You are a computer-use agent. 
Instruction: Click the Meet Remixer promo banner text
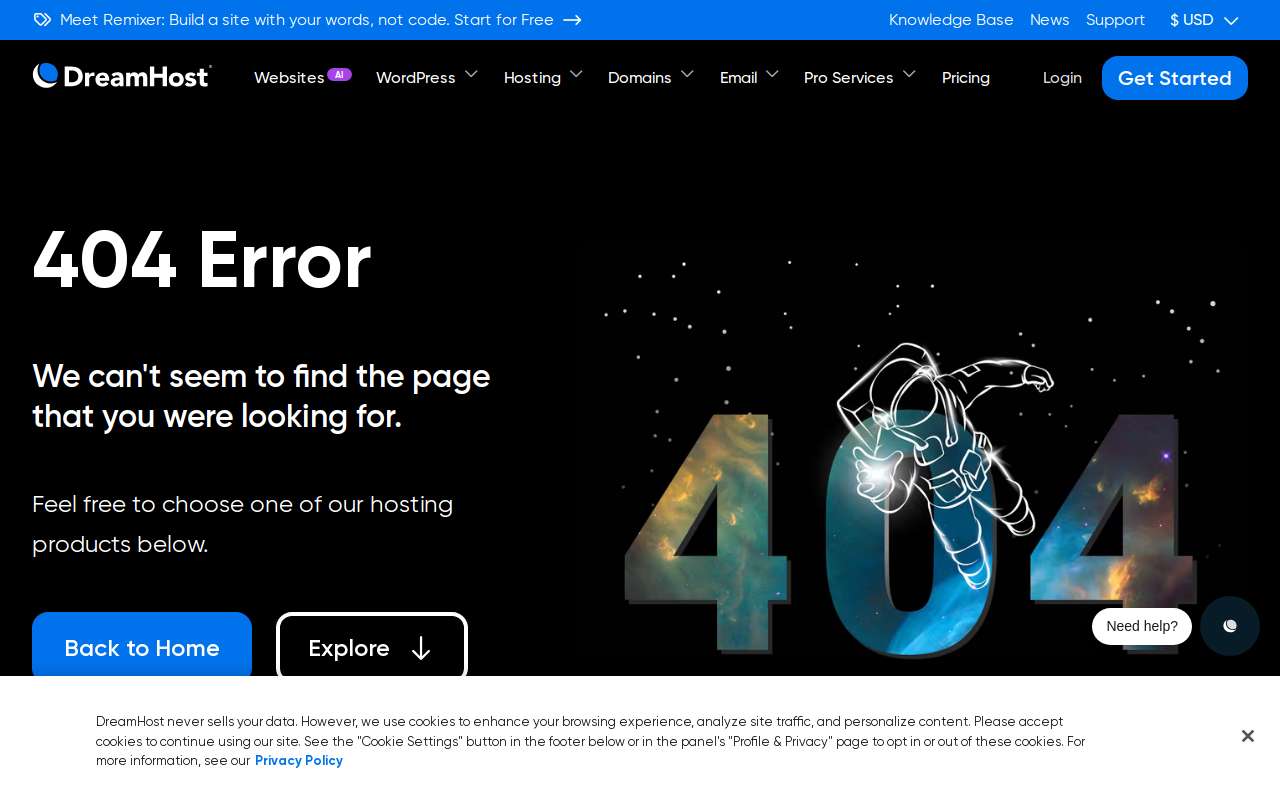pyautogui.click(x=307, y=20)
